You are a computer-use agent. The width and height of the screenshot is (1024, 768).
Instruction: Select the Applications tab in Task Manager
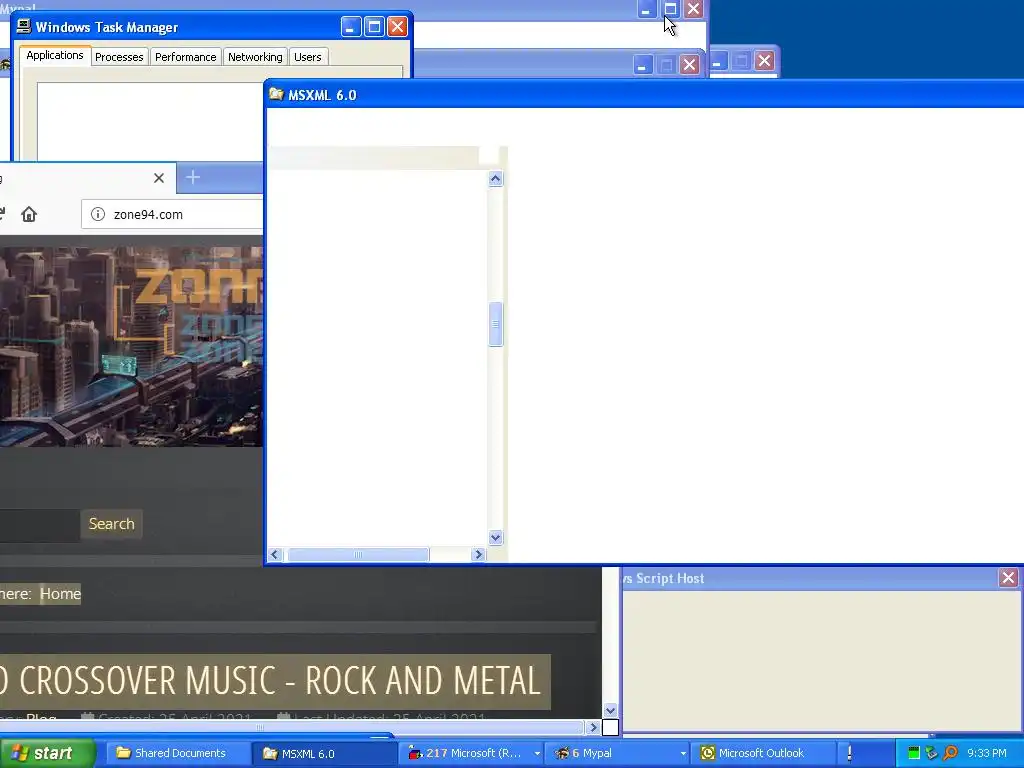(x=55, y=56)
